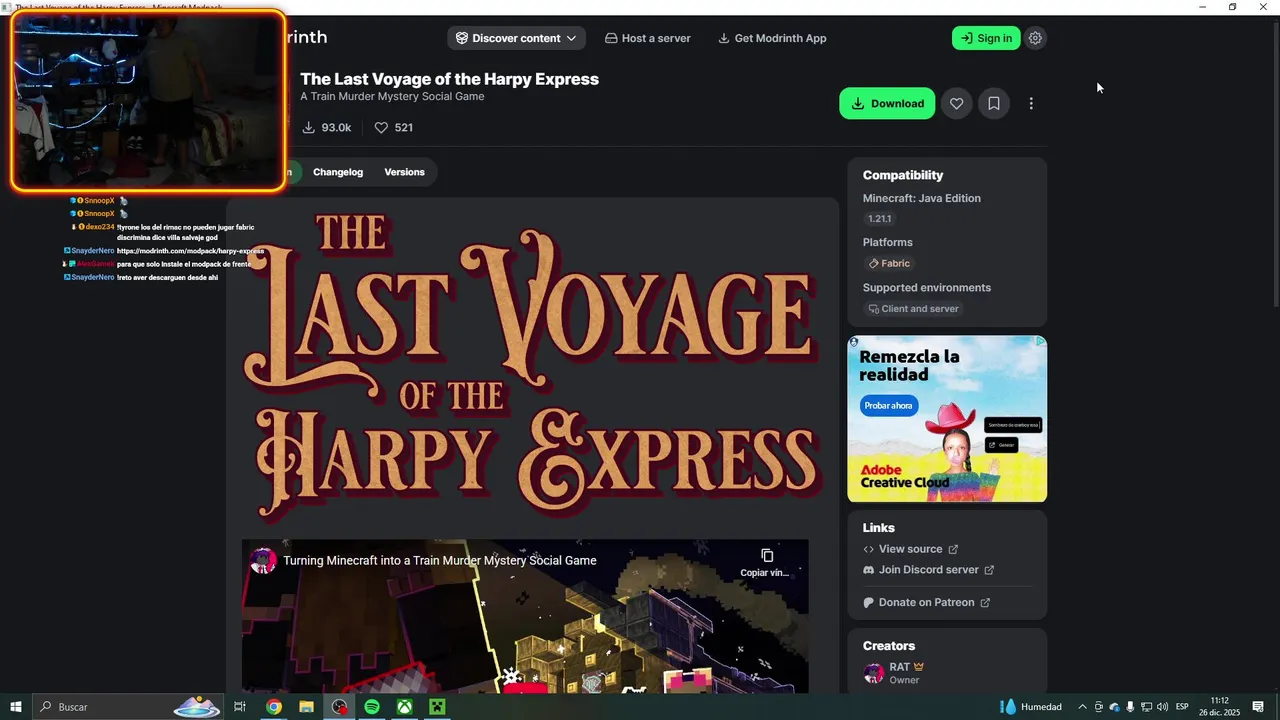Click the Discord logo icon in Links
Image resolution: width=1280 pixels, height=720 pixels.
[x=868, y=570]
